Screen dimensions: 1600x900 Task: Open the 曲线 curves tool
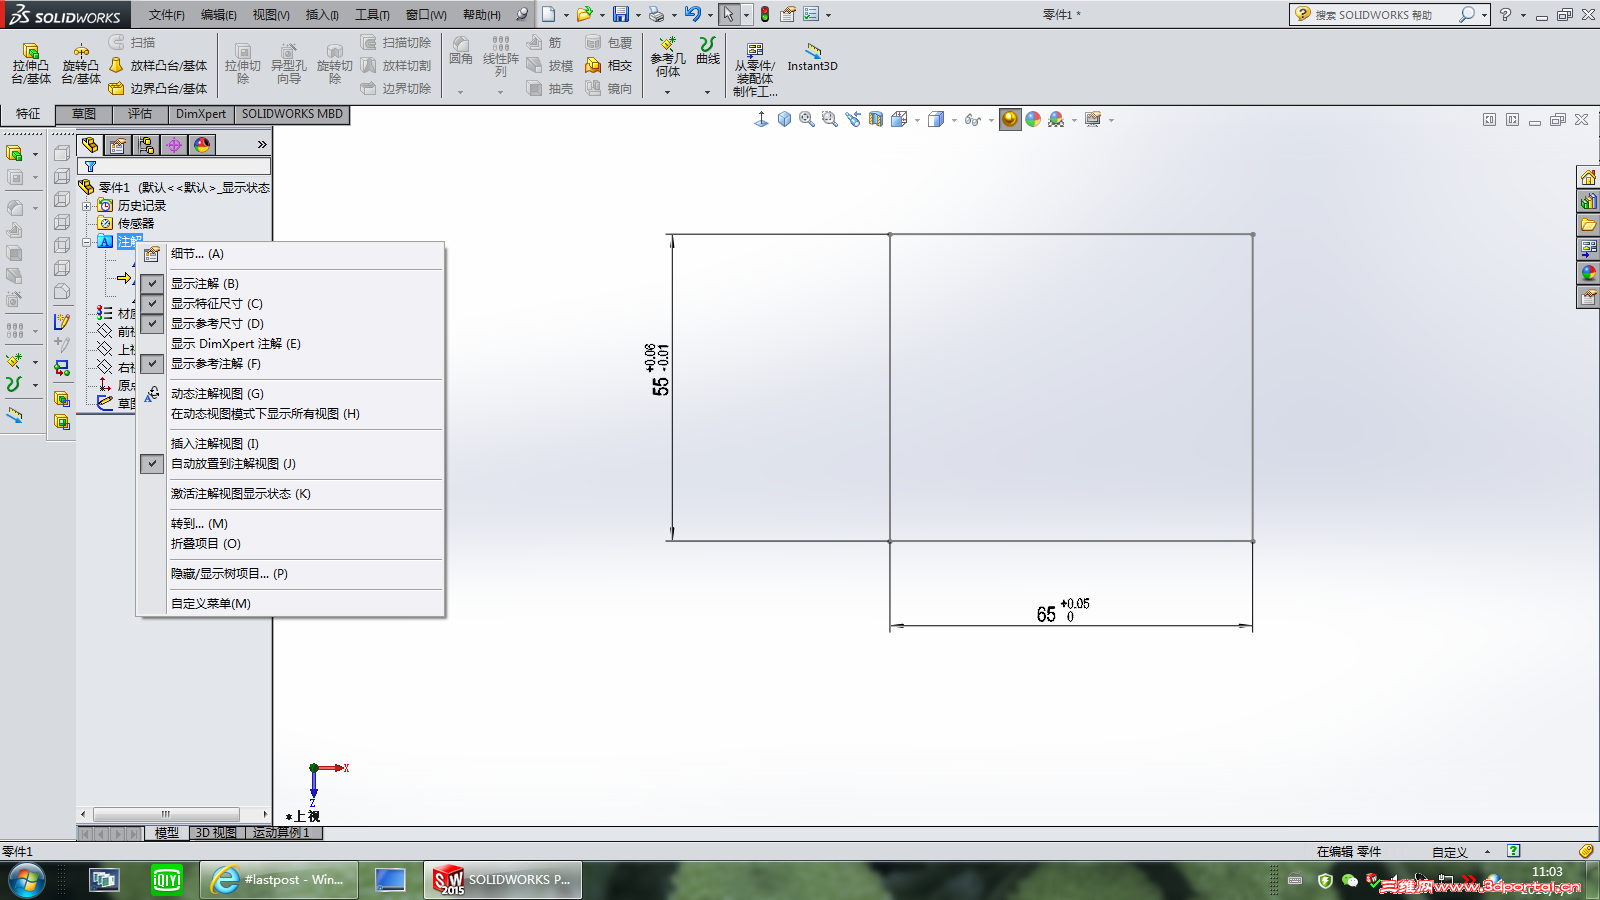point(708,52)
